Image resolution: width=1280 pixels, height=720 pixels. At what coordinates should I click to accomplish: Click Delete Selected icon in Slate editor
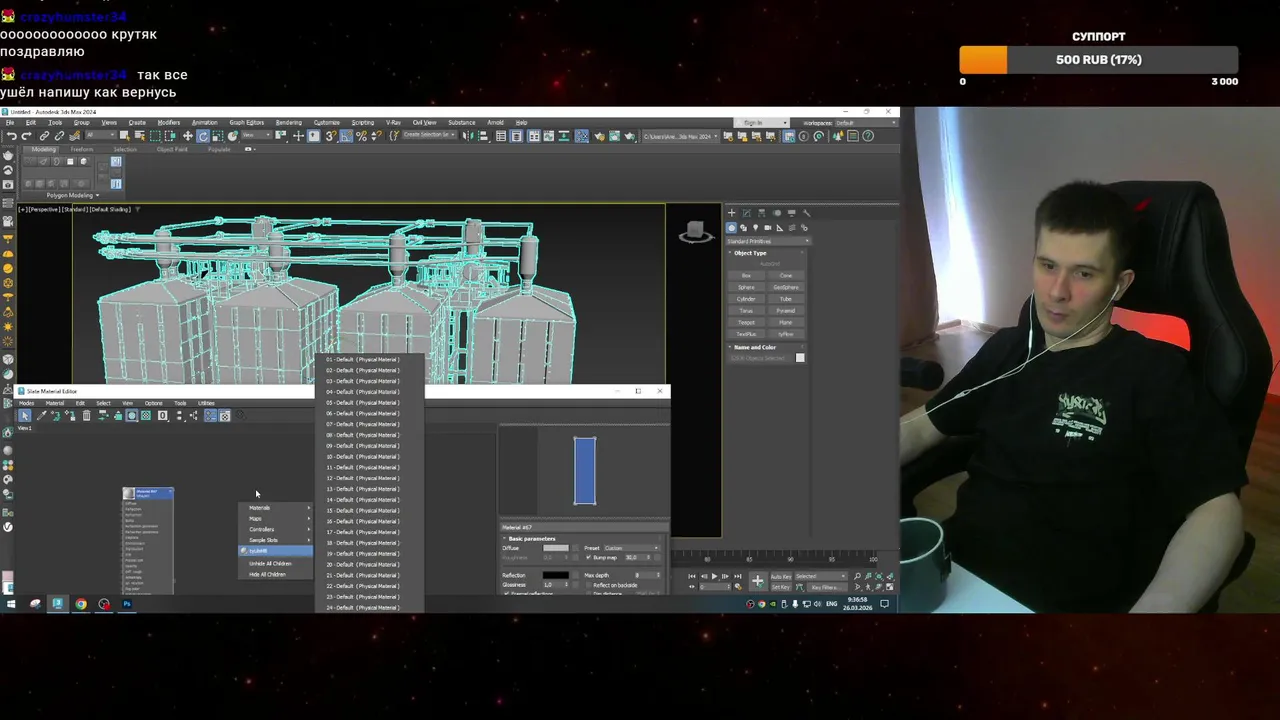tap(87, 416)
